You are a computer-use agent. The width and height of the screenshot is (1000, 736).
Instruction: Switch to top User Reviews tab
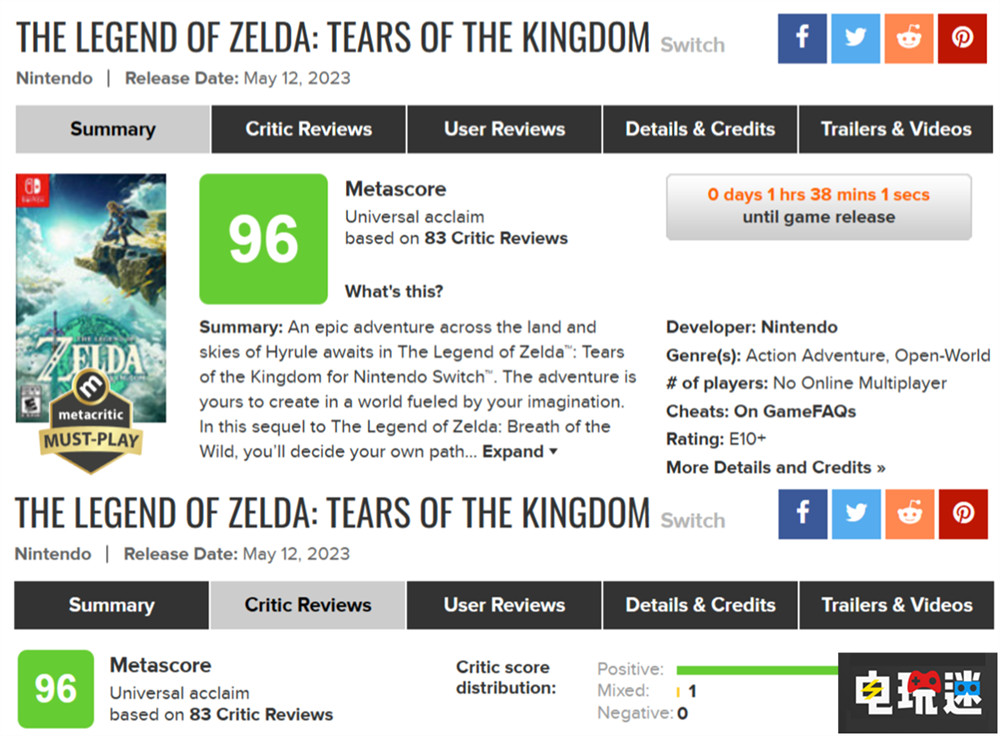tap(504, 129)
